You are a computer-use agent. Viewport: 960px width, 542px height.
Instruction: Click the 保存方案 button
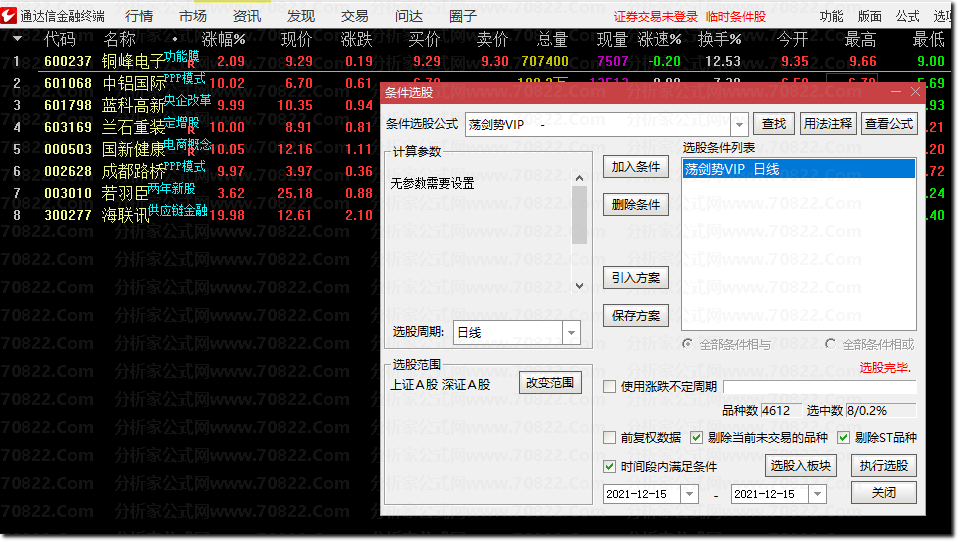(636, 315)
